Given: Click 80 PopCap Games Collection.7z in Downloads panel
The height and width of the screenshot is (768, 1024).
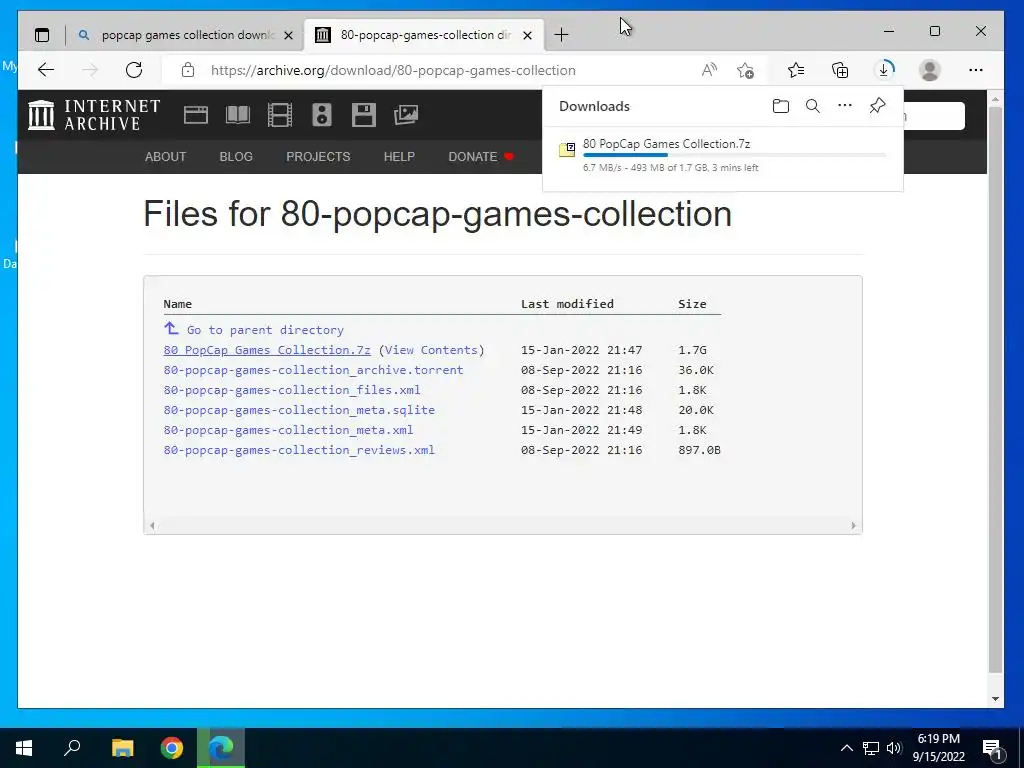Looking at the screenshot, I should (x=666, y=144).
